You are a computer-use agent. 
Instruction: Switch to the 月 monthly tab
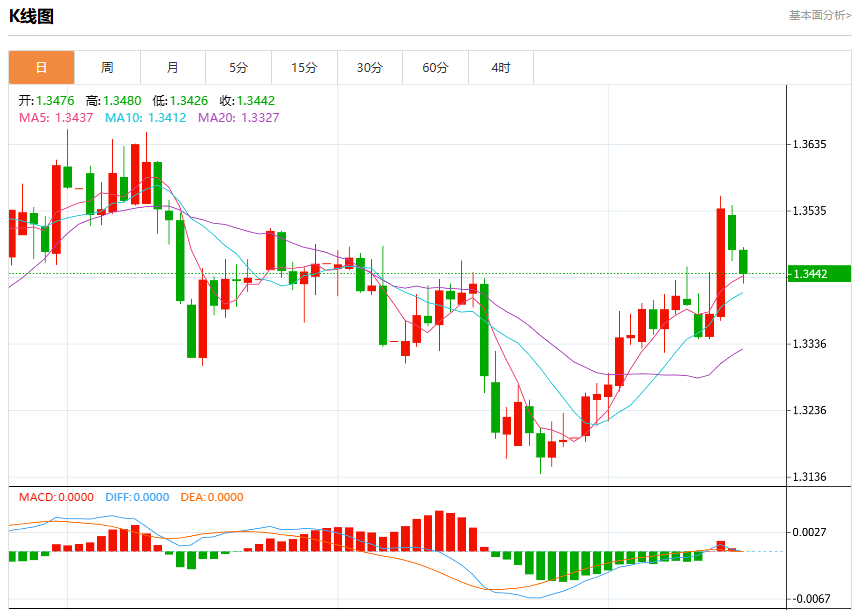[x=173, y=67]
